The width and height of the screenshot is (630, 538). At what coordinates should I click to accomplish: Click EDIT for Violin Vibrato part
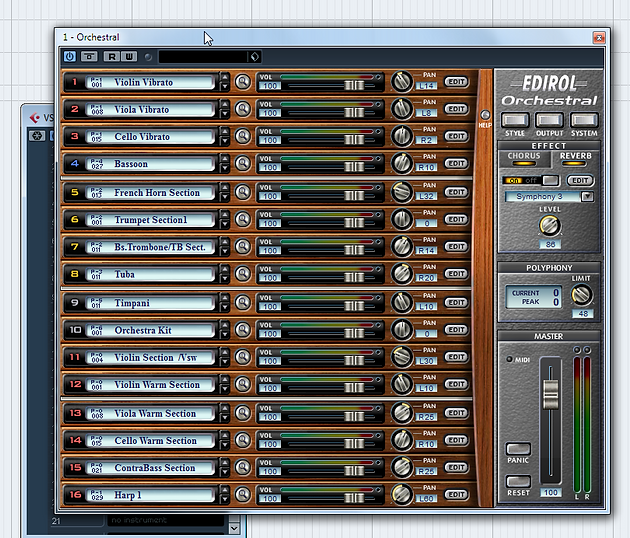pyautogui.click(x=456, y=82)
